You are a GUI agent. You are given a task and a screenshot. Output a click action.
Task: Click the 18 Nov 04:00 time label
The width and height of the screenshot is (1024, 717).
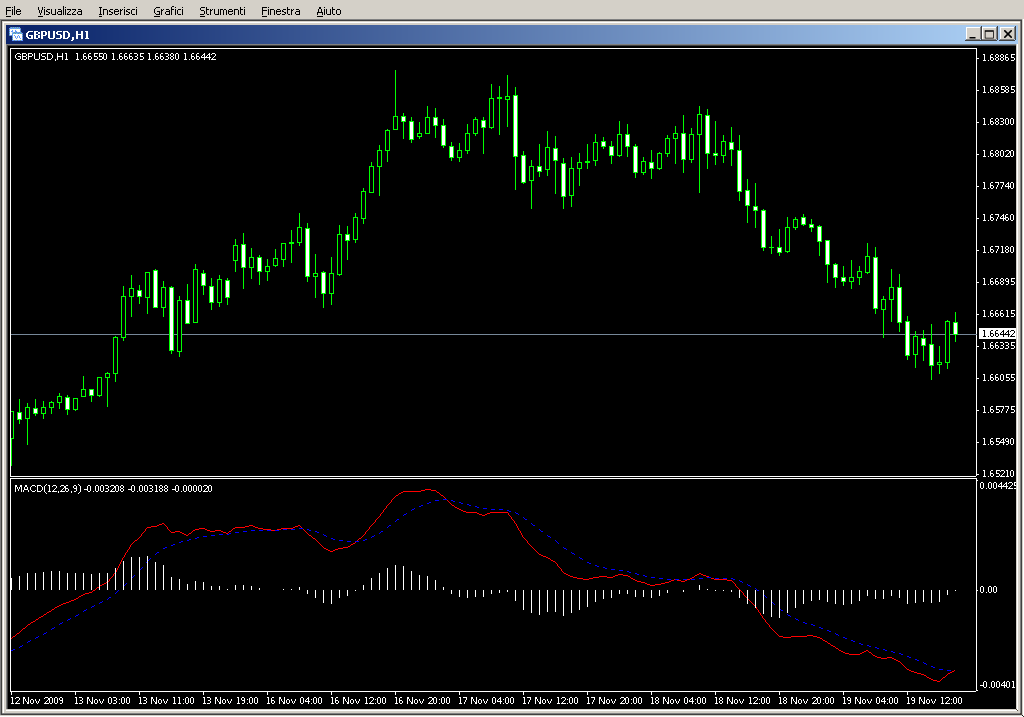(678, 701)
